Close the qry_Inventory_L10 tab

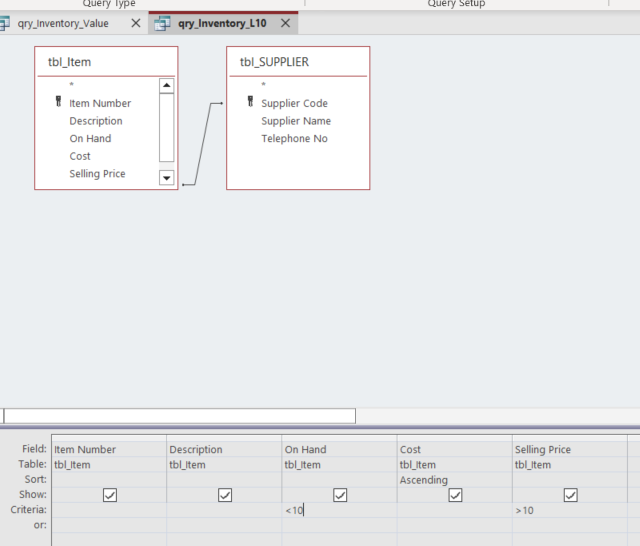pos(286,23)
